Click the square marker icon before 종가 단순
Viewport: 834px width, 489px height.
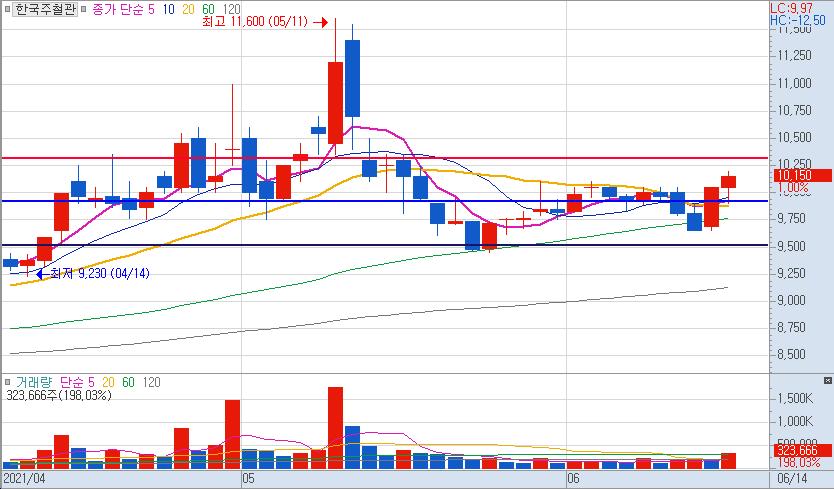pyautogui.click(x=84, y=9)
